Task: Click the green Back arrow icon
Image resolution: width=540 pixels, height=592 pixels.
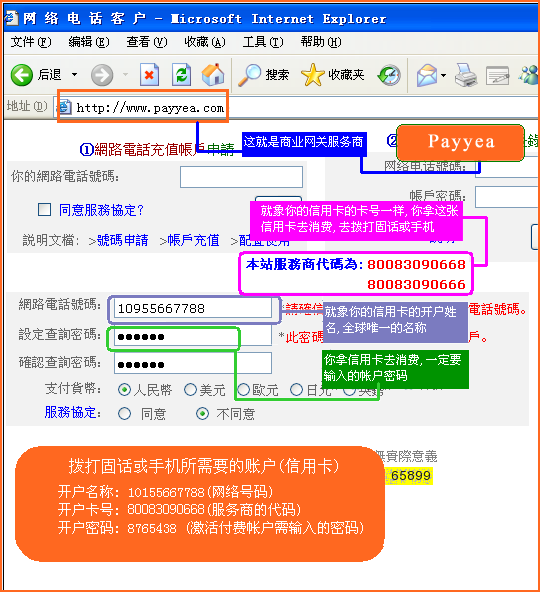Action: (x=22, y=75)
